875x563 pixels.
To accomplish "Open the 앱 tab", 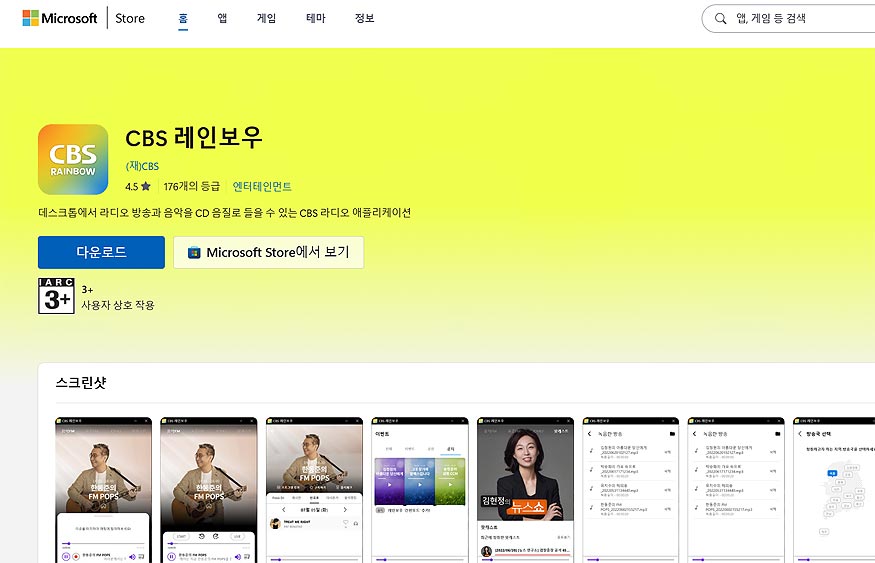I will [x=222, y=18].
